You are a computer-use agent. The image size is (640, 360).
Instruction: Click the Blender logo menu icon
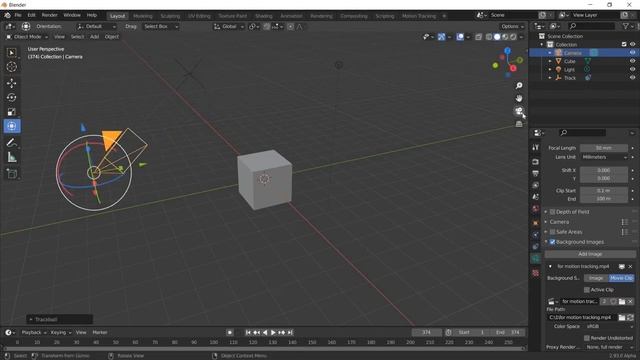pos(7,15)
